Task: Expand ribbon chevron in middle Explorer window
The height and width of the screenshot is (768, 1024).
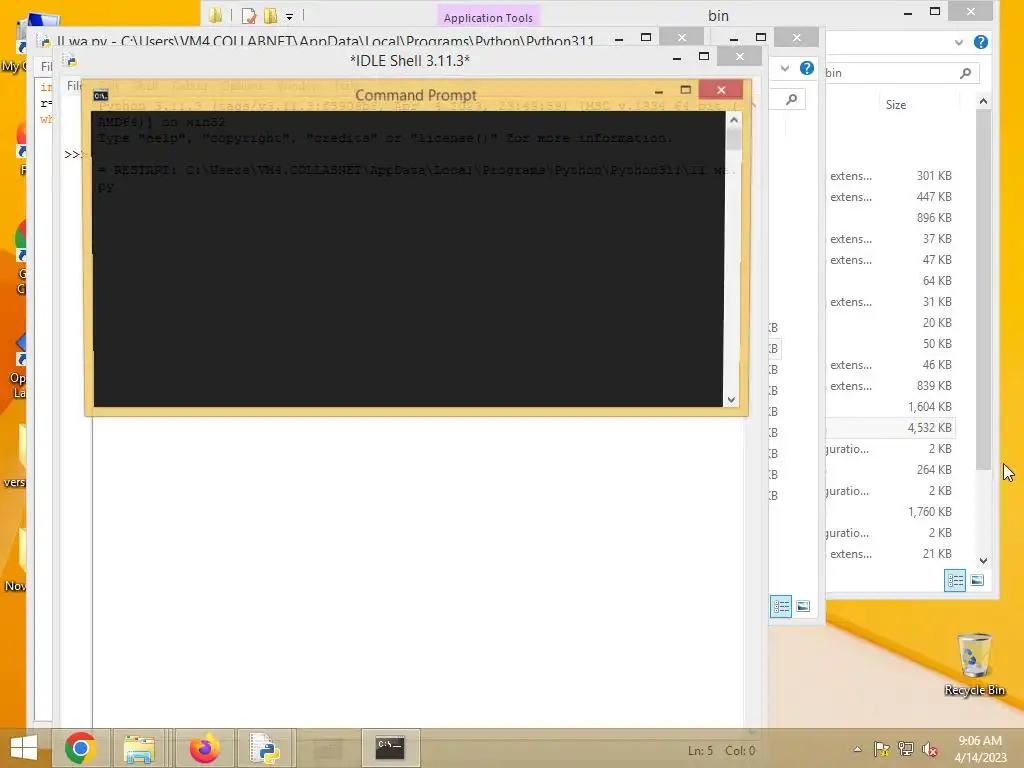Action: click(785, 68)
